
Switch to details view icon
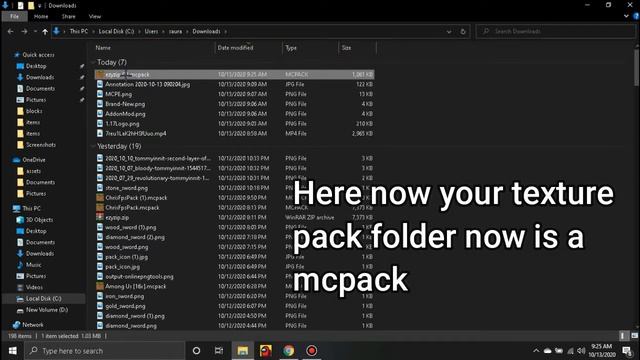[x=622, y=336]
